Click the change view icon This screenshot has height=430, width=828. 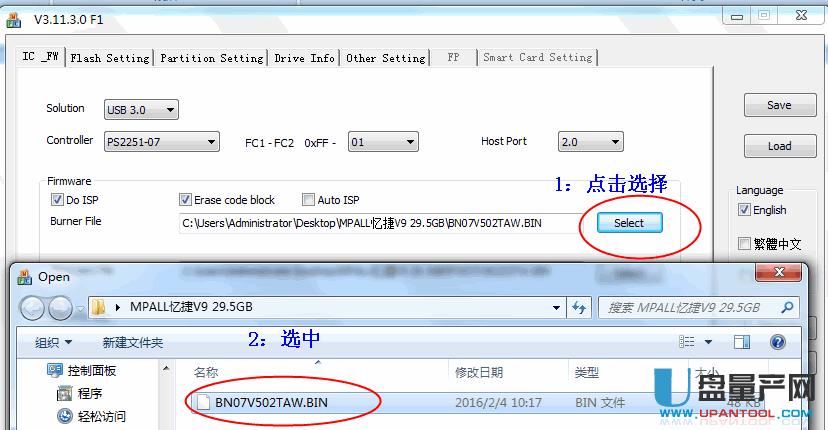tap(687, 342)
